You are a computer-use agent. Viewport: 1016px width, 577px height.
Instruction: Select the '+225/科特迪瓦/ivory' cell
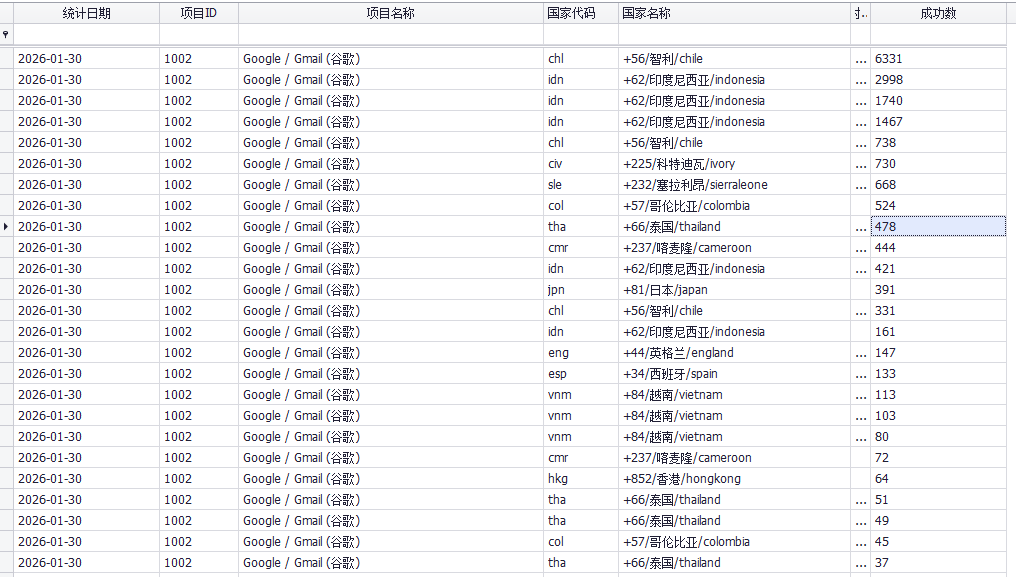(x=734, y=163)
